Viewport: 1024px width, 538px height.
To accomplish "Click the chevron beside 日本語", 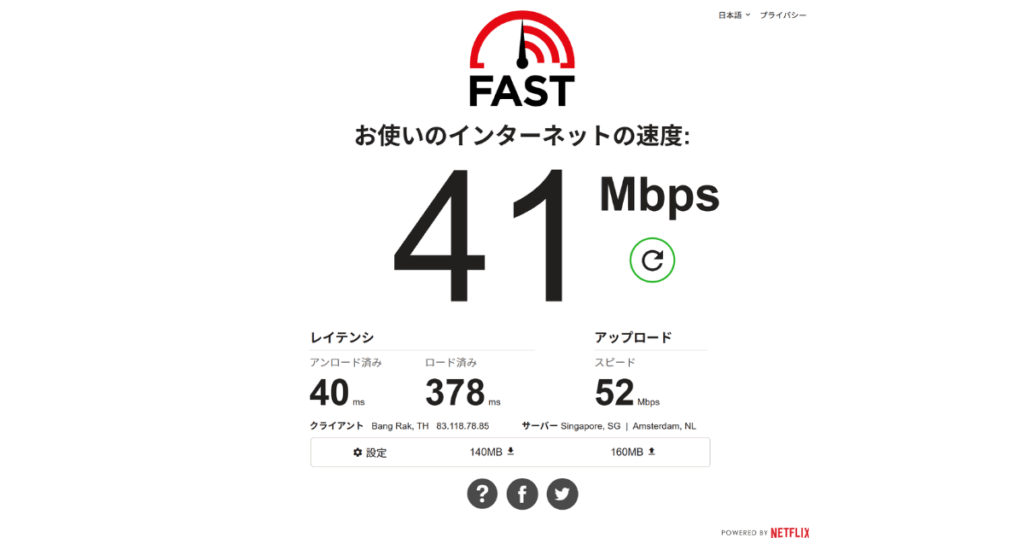I will click(x=748, y=14).
